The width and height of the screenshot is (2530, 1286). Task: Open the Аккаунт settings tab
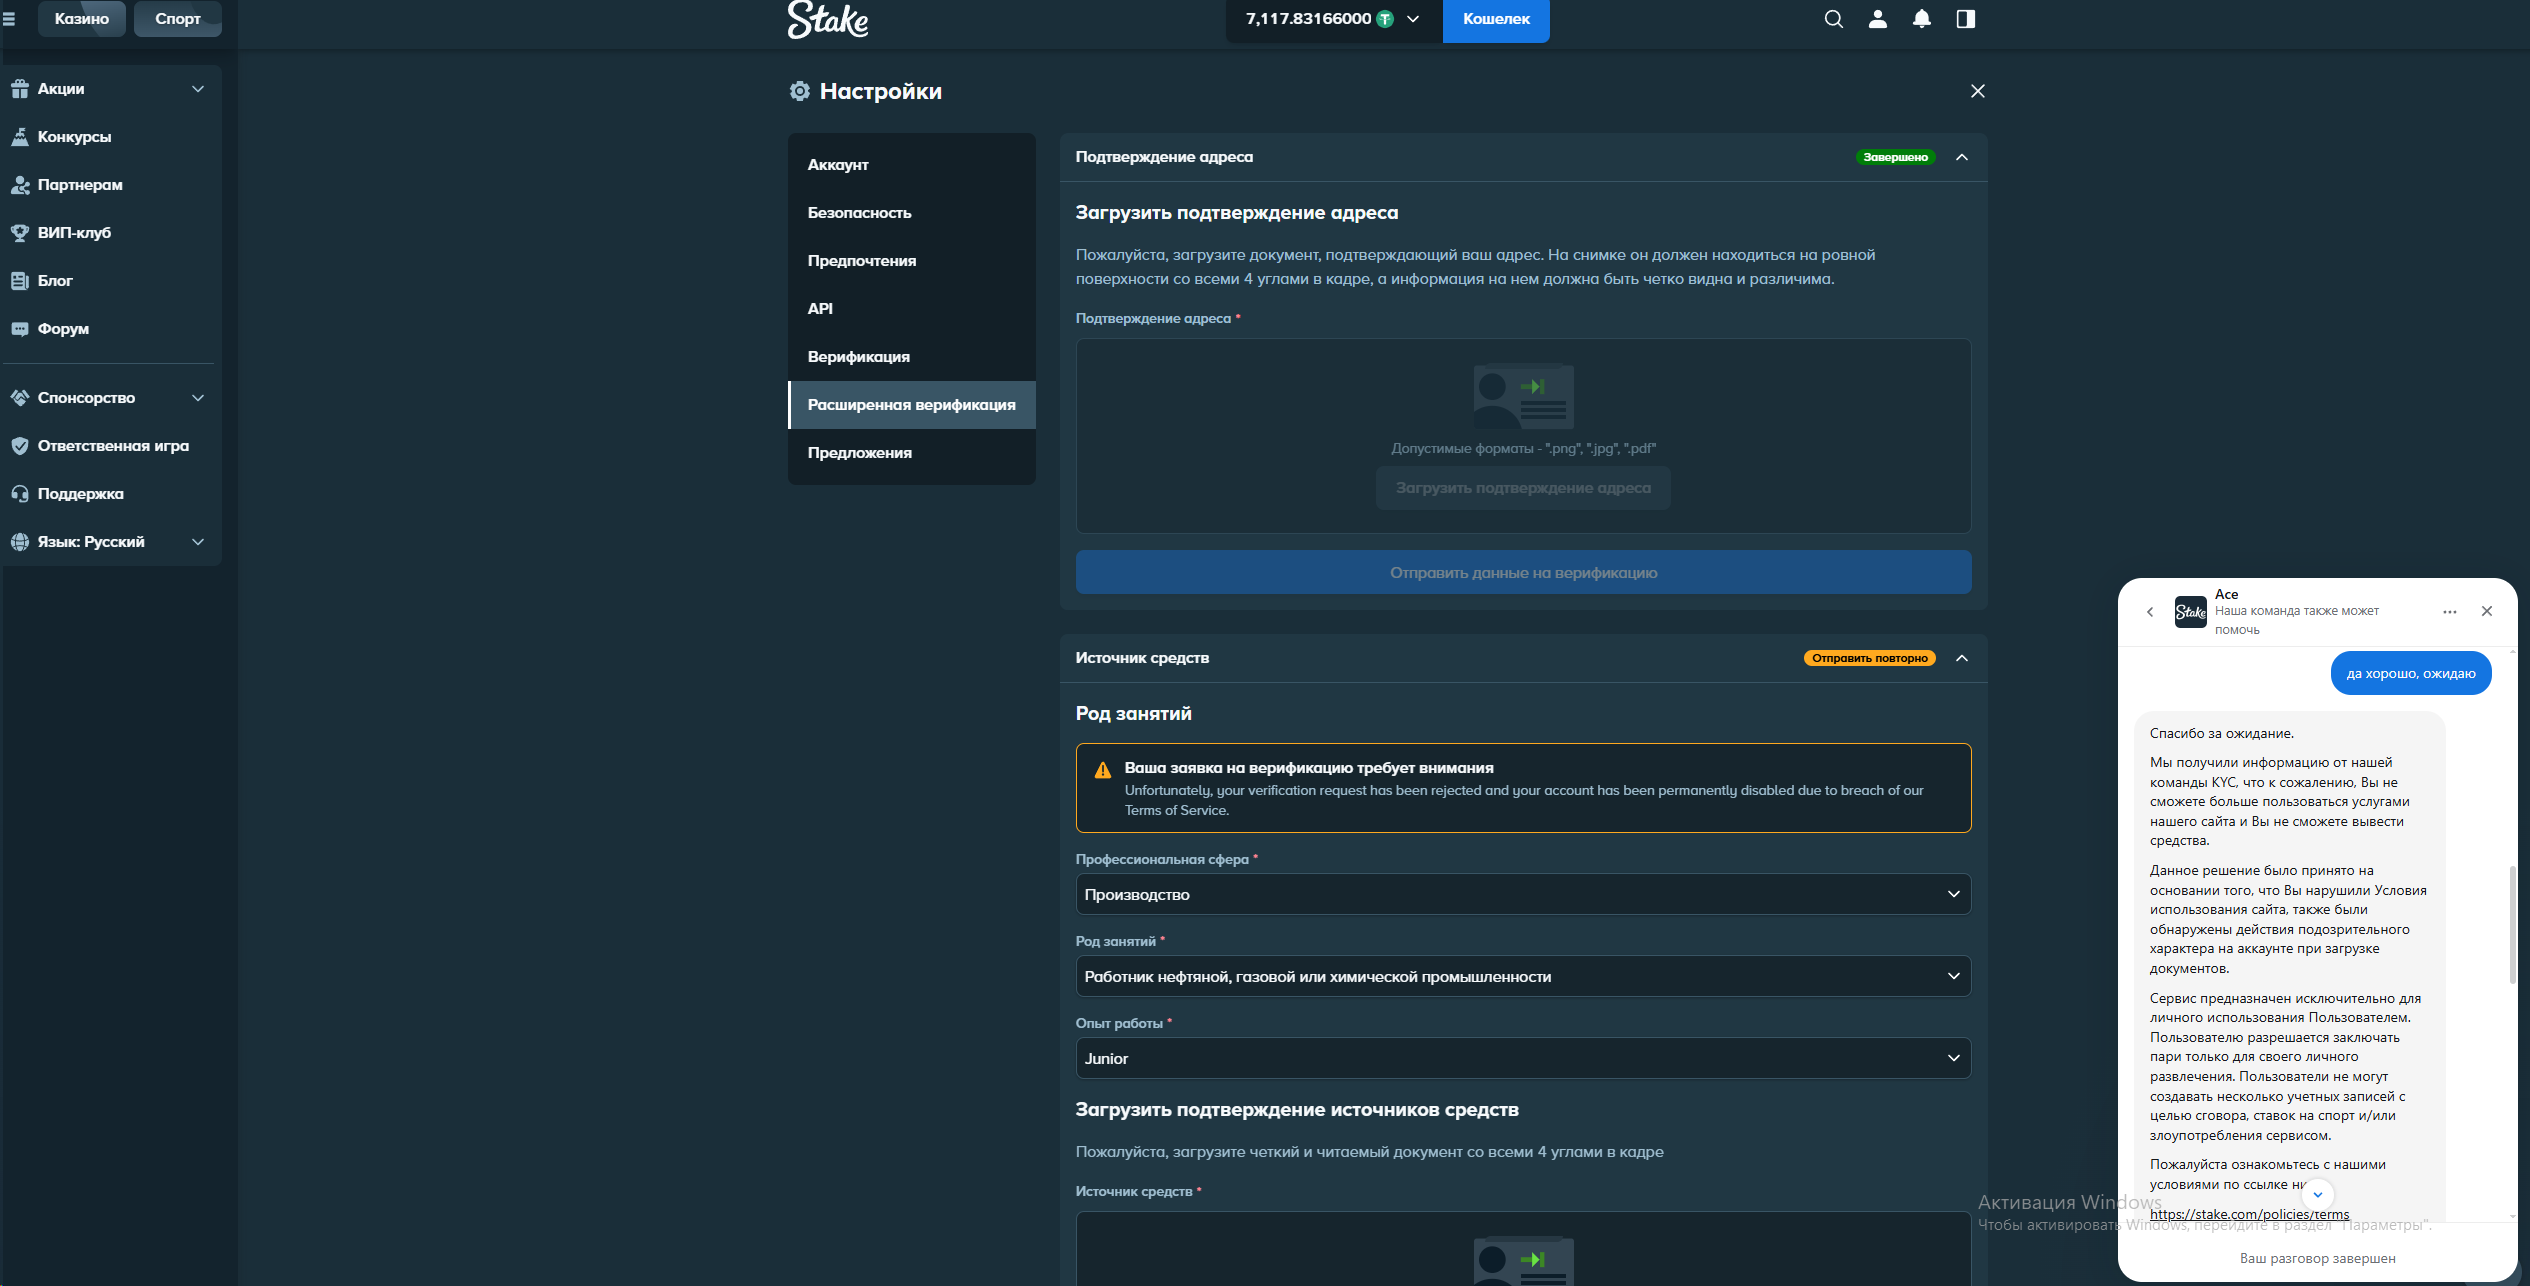click(x=911, y=164)
